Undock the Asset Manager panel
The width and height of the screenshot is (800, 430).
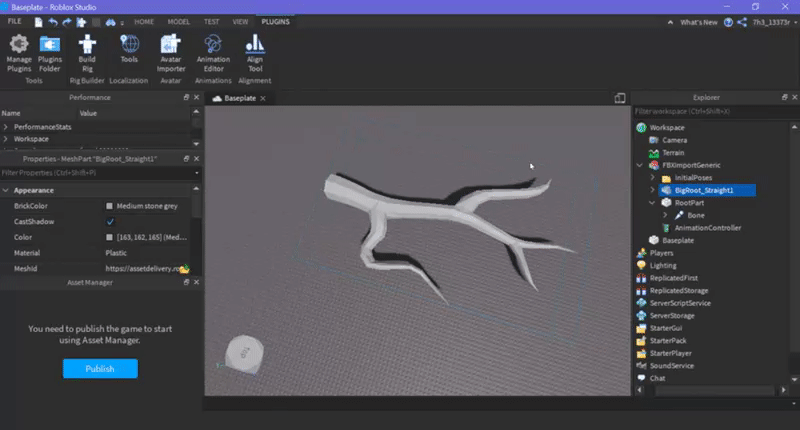[186, 282]
